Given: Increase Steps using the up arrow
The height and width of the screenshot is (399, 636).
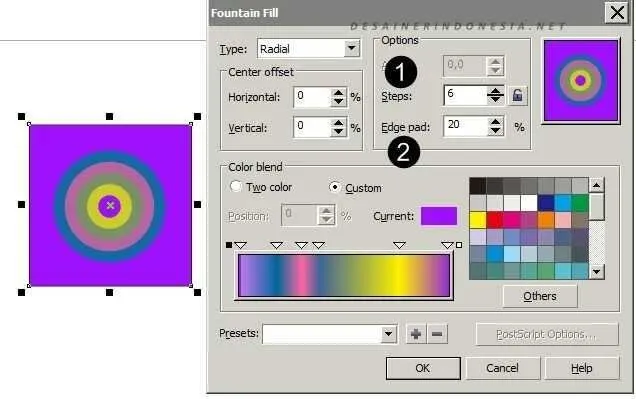Looking at the screenshot, I should [x=495, y=90].
